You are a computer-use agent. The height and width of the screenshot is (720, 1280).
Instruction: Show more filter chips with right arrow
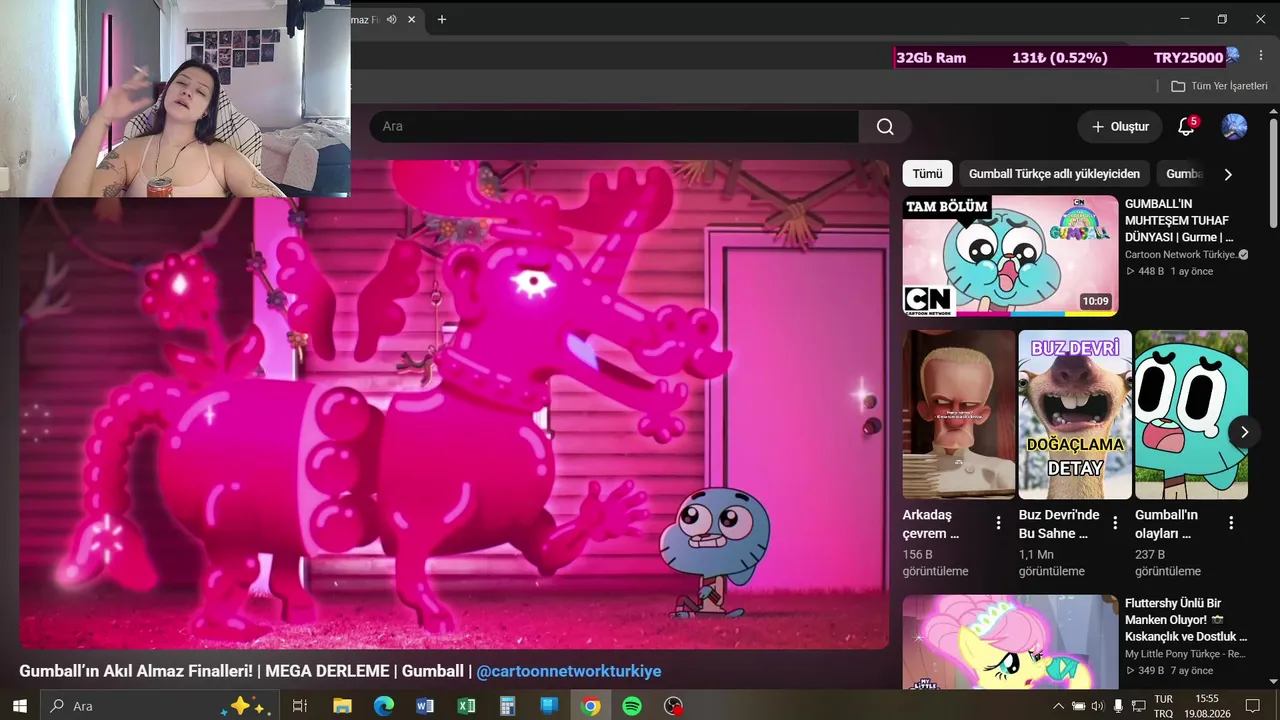(x=1228, y=174)
